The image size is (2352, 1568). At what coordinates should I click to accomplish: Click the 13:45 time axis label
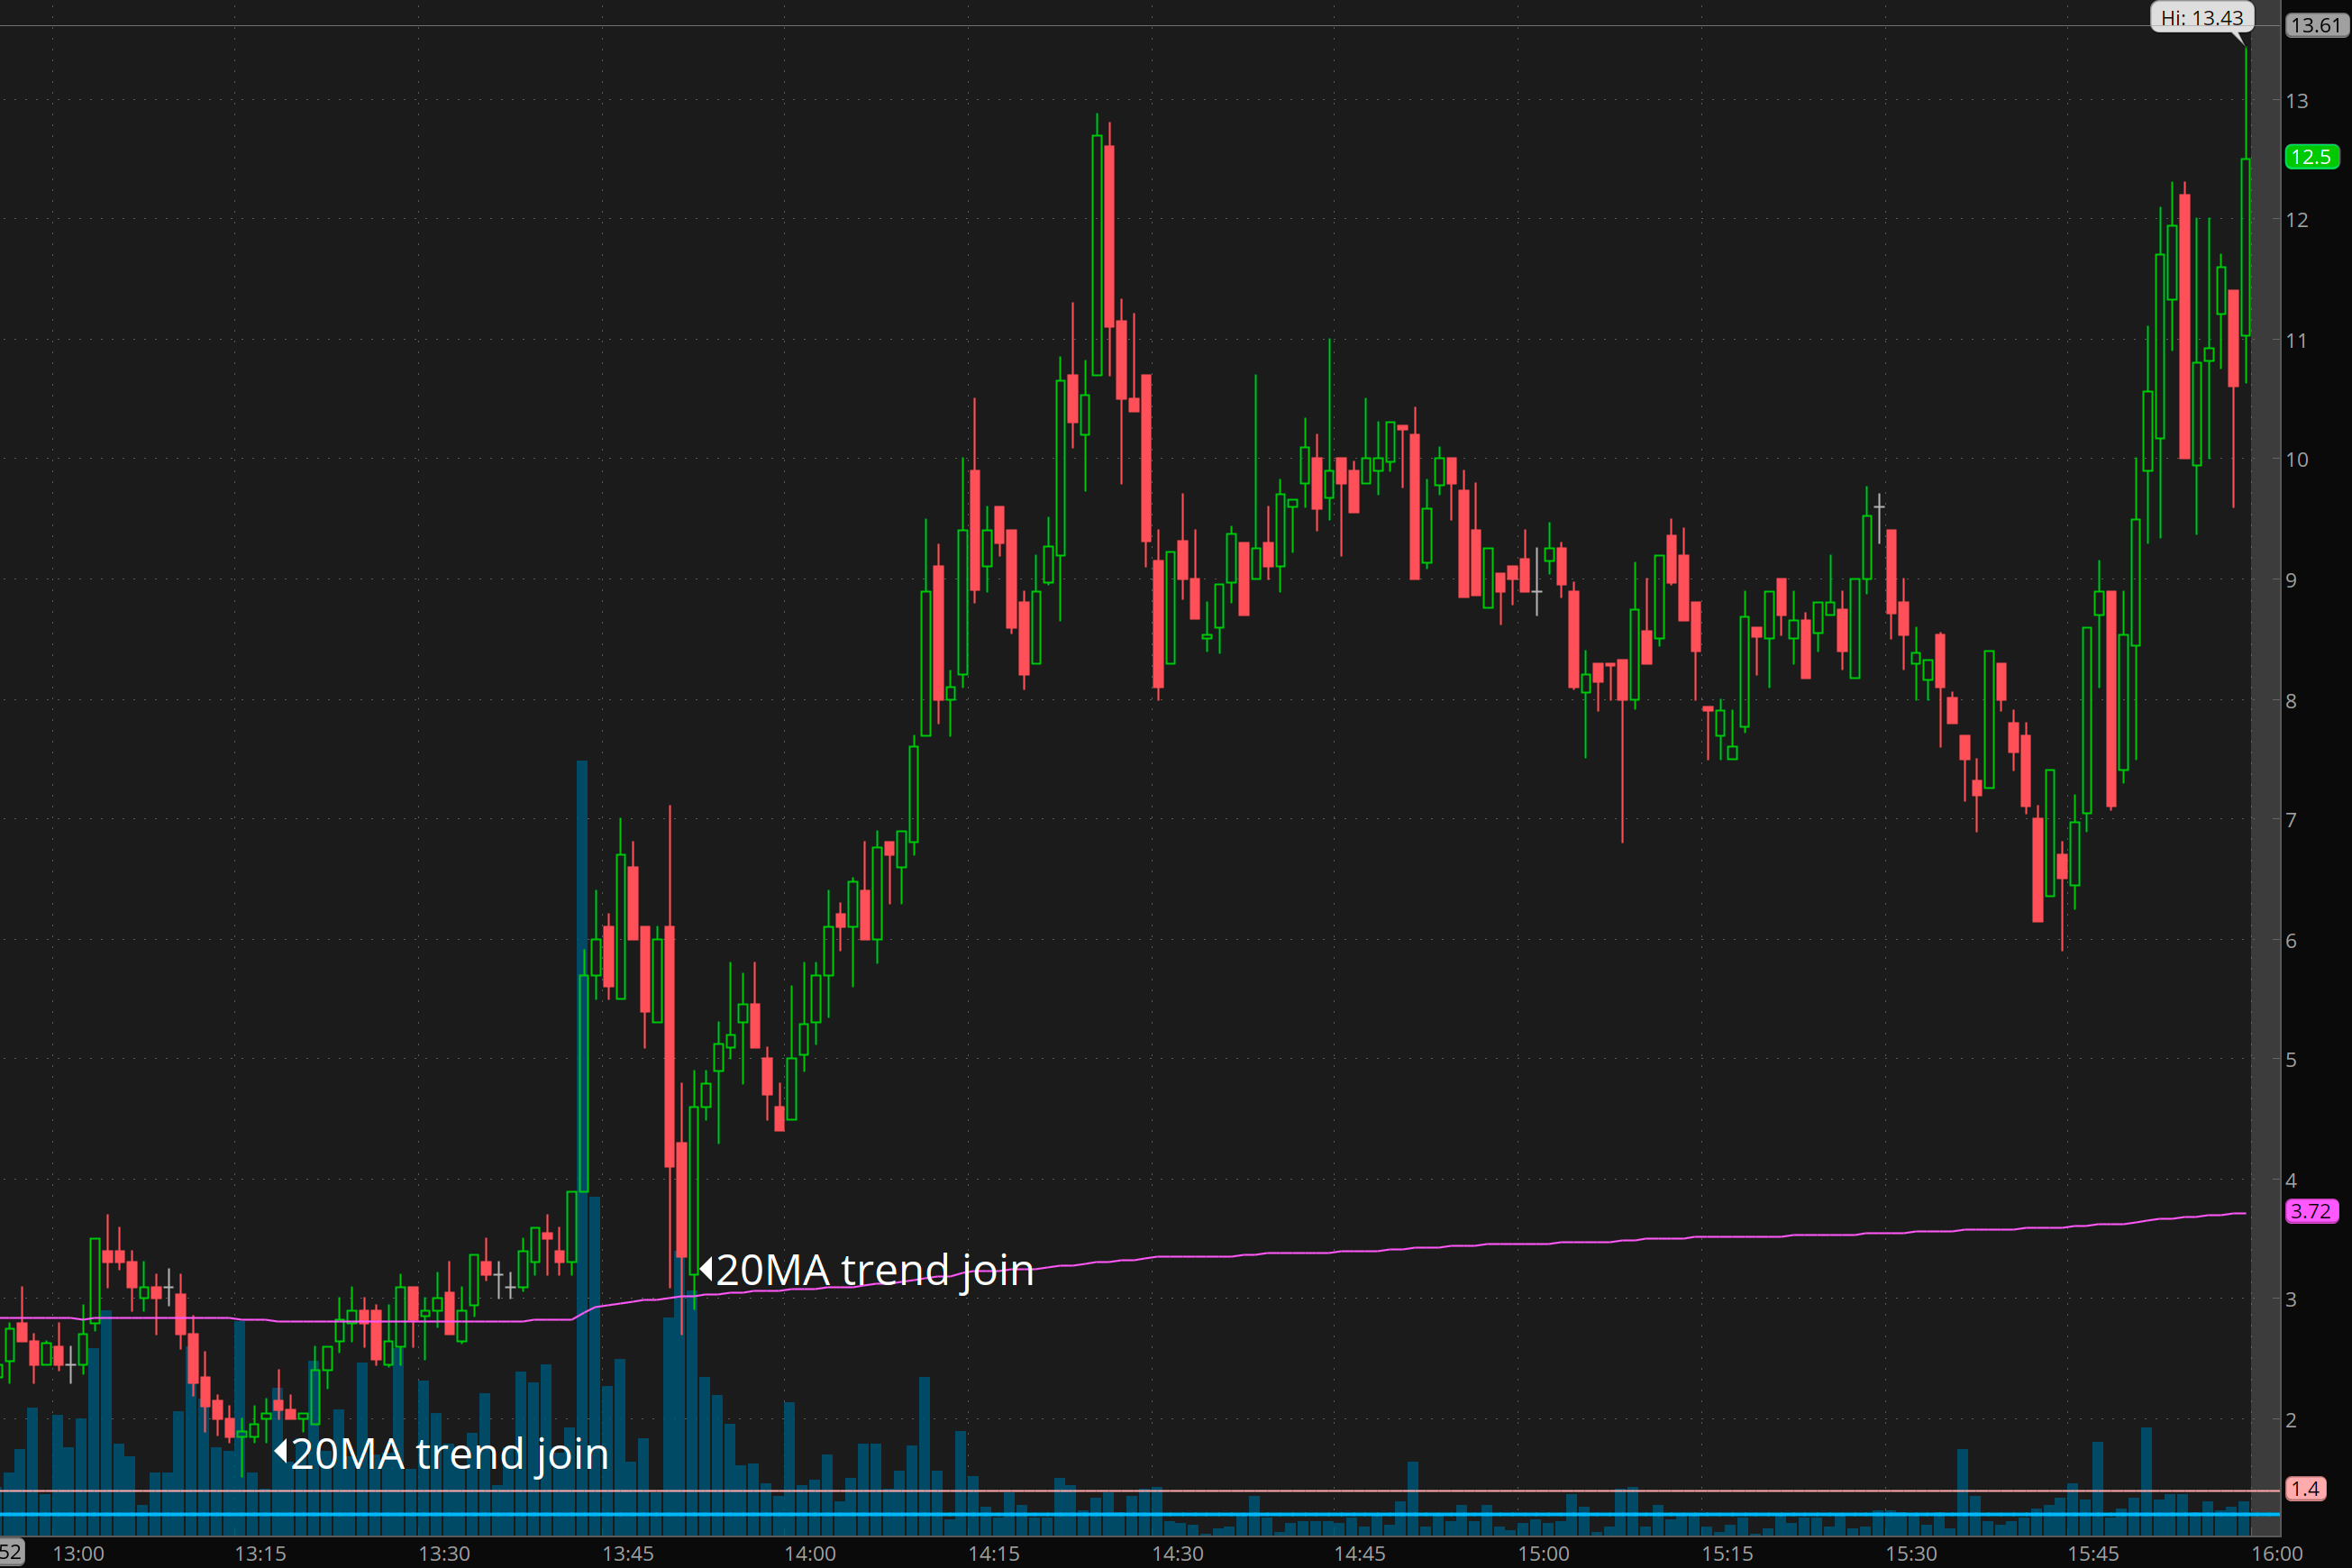[627, 1553]
